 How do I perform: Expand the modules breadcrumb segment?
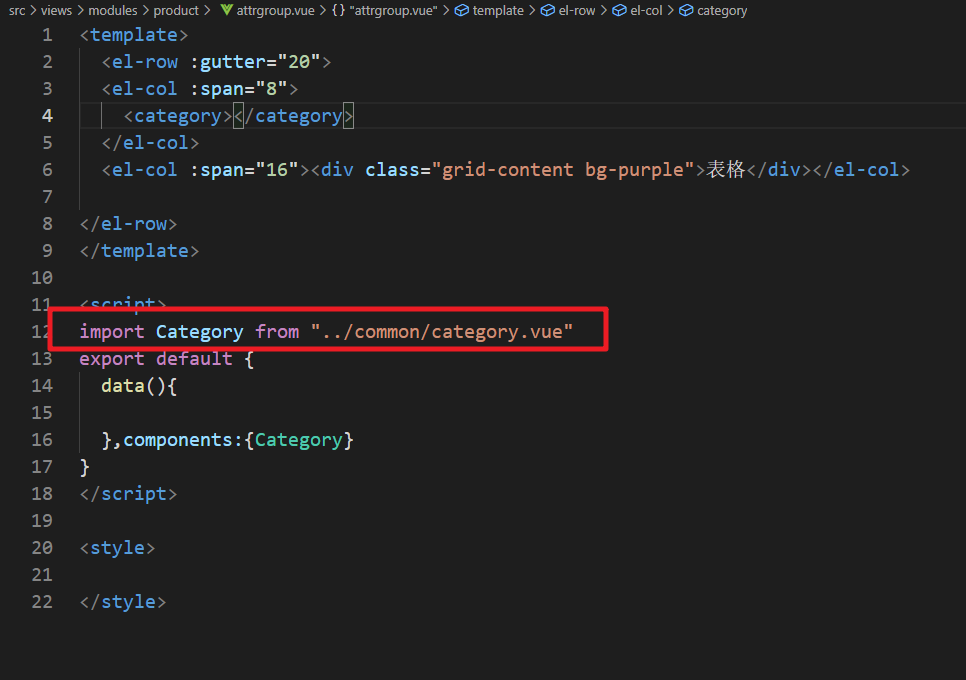coord(112,11)
